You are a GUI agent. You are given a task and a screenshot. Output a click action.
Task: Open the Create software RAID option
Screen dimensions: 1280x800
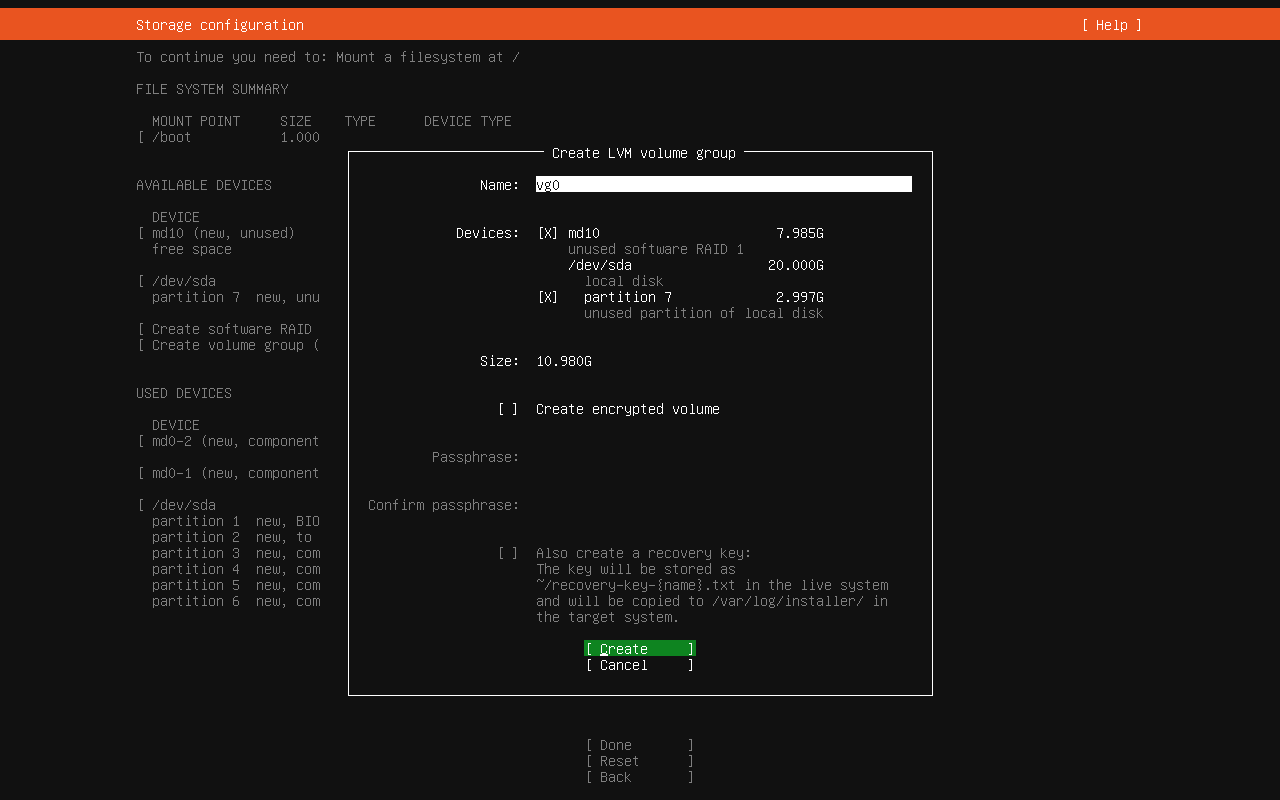pos(230,329)
